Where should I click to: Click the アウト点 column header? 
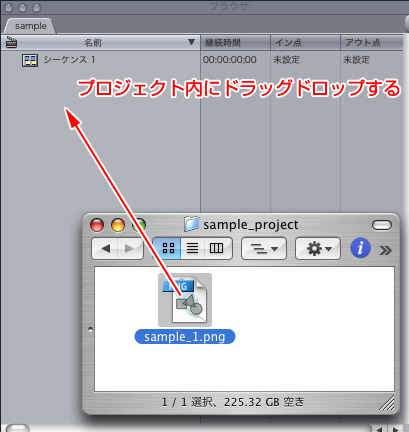point(372,43)
